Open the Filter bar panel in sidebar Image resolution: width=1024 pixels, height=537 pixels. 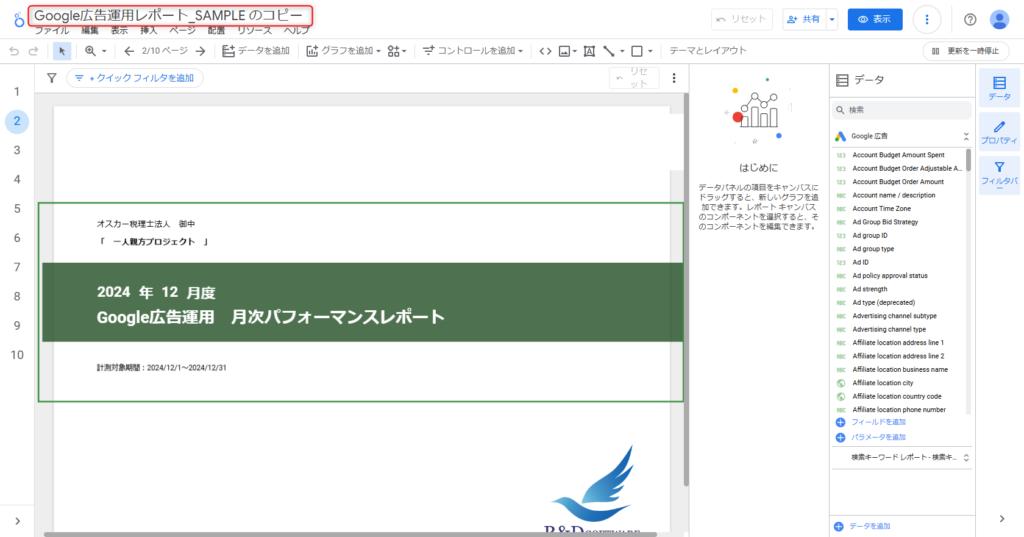tap(999, 175)
